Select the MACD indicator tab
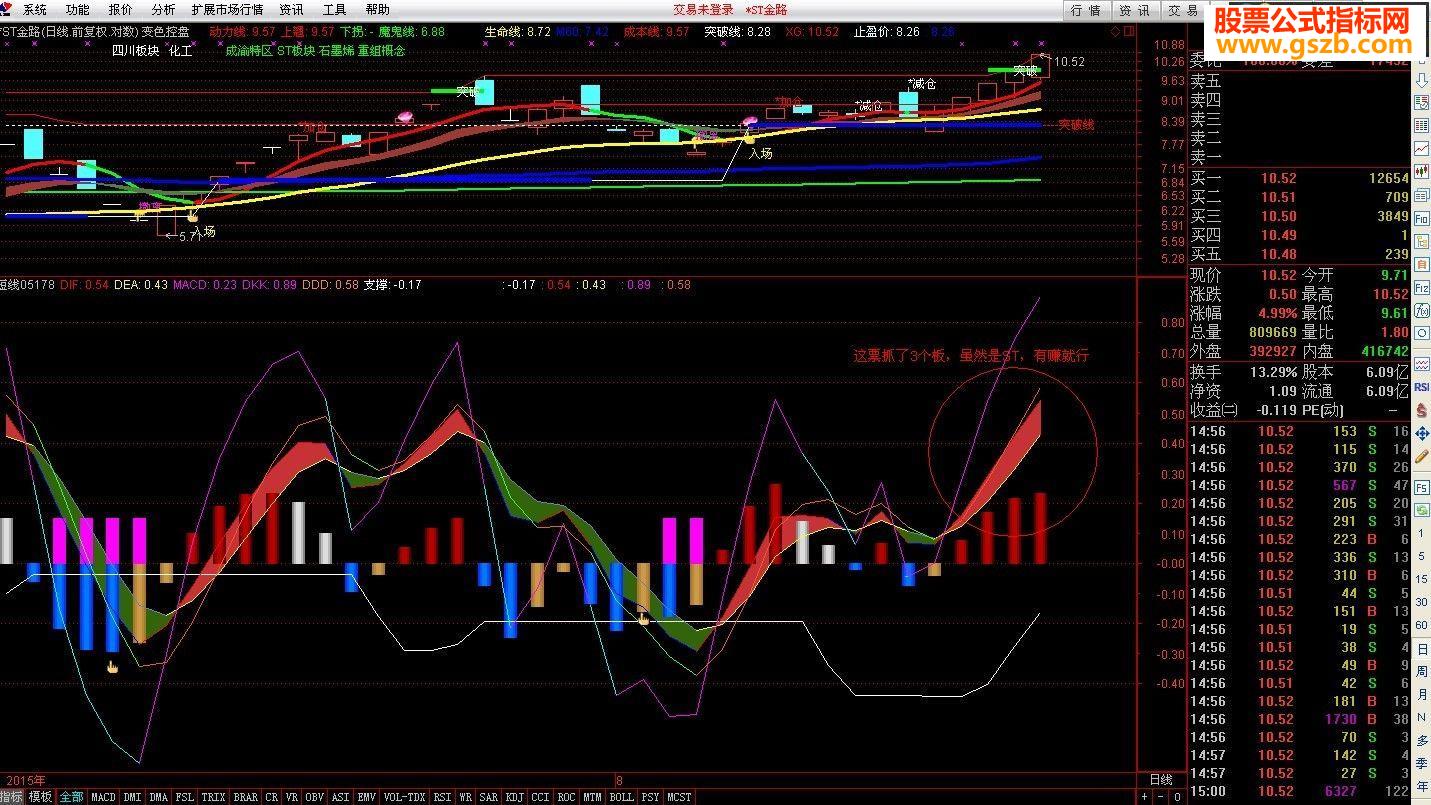Image resolution: width=1431 pixels, height=805 pixels. click(103, 797)
